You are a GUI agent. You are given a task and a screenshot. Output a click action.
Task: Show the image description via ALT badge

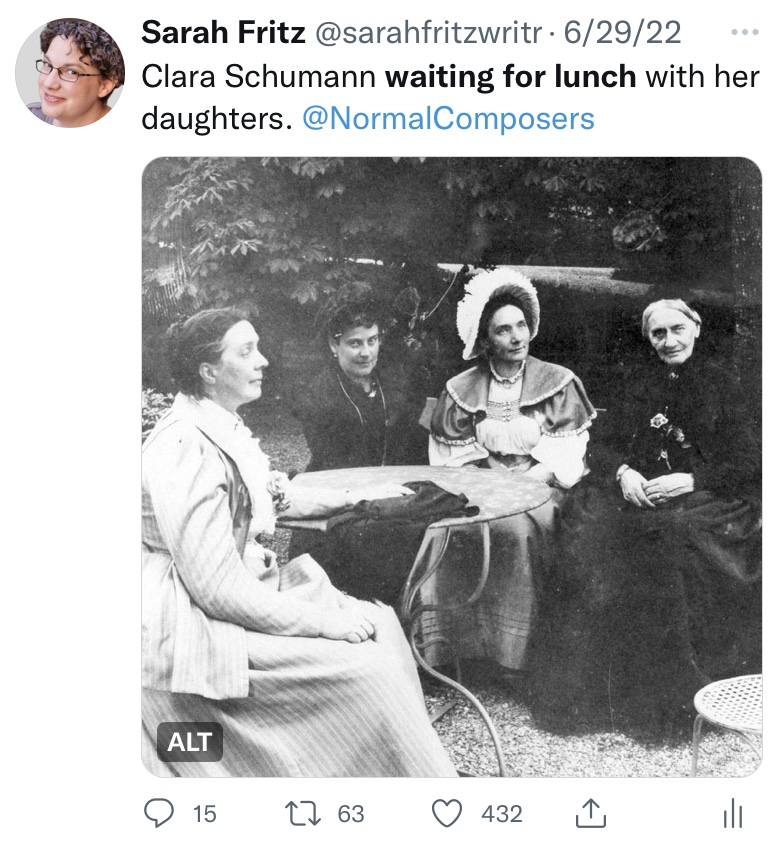(190, 742)
